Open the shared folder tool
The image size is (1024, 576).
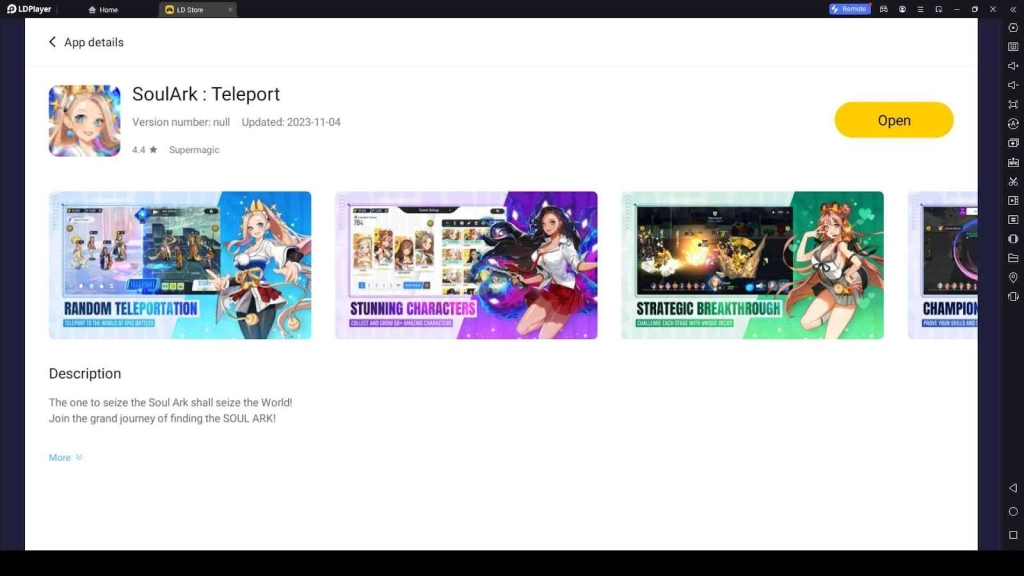click(x=1013, y=257)
